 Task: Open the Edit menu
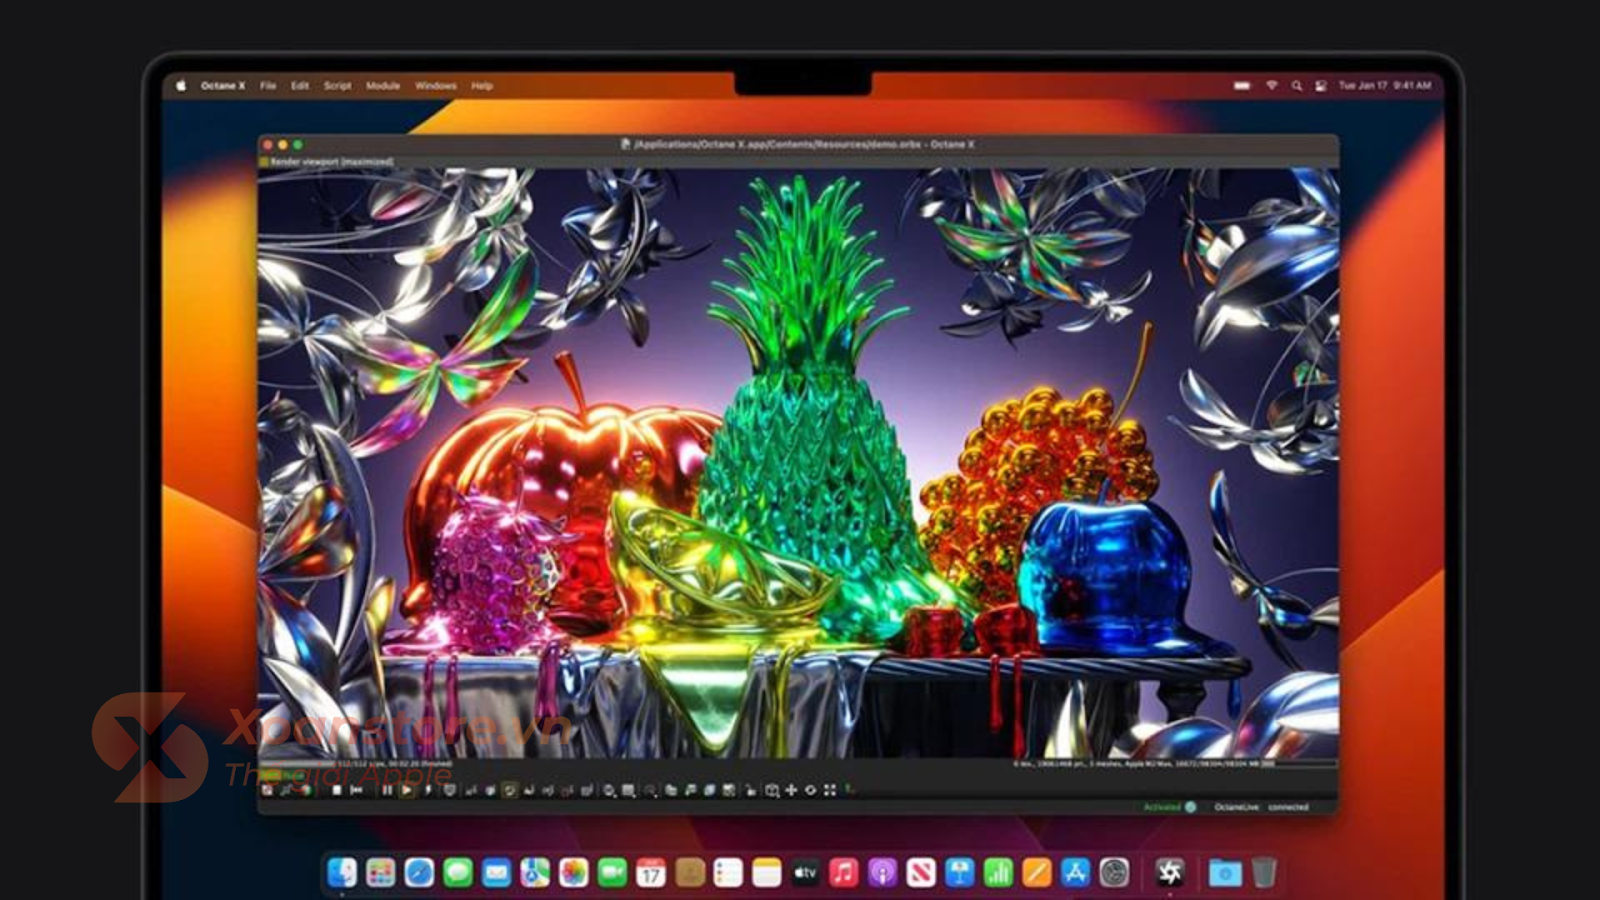click(300, 86)
